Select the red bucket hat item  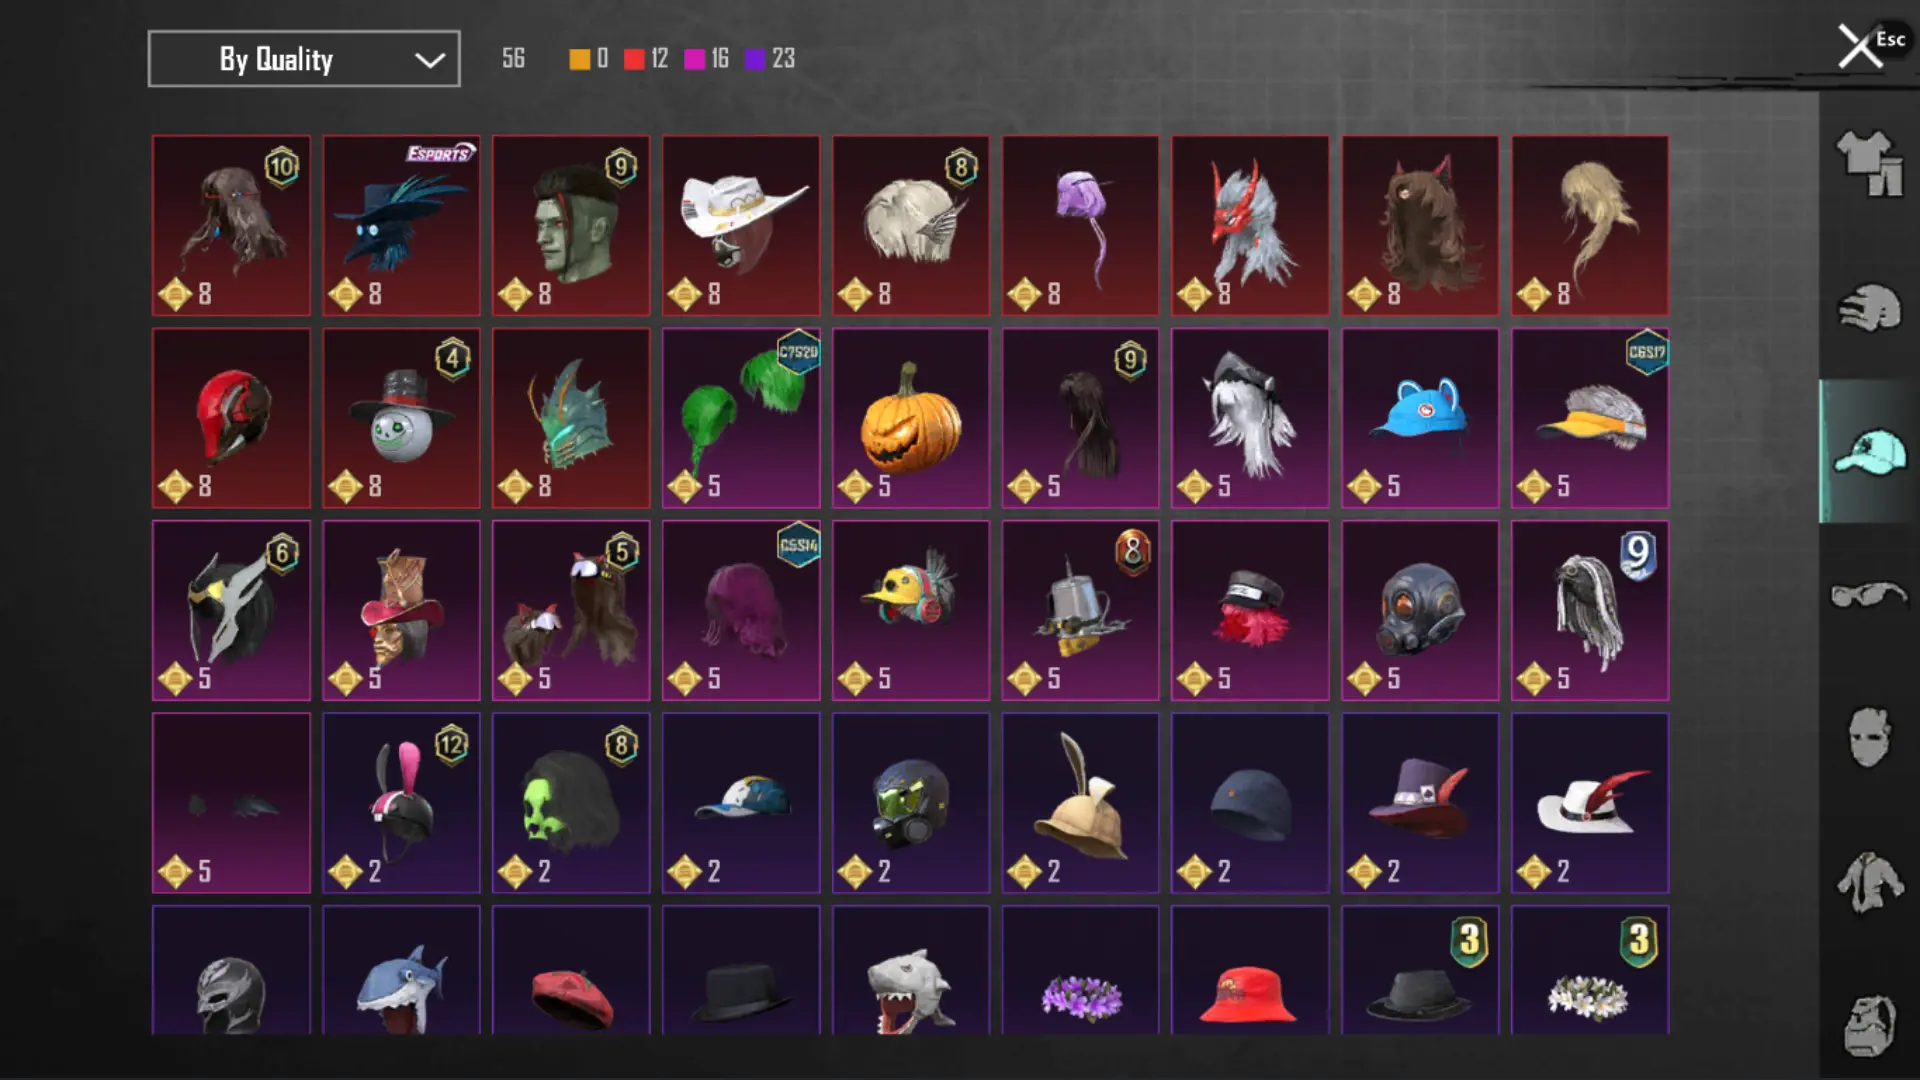pyautogui.click(x=1250, y=970)
